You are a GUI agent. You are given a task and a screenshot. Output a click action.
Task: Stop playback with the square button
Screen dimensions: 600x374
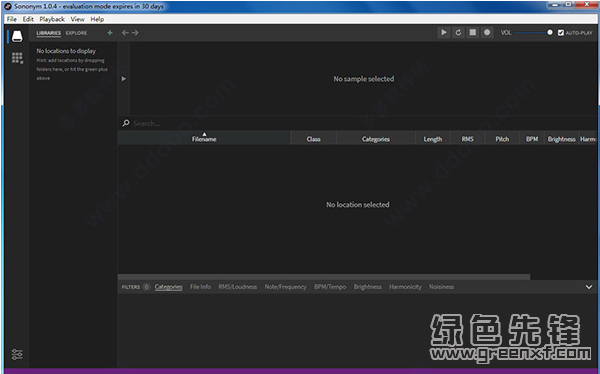coord(473,33)
